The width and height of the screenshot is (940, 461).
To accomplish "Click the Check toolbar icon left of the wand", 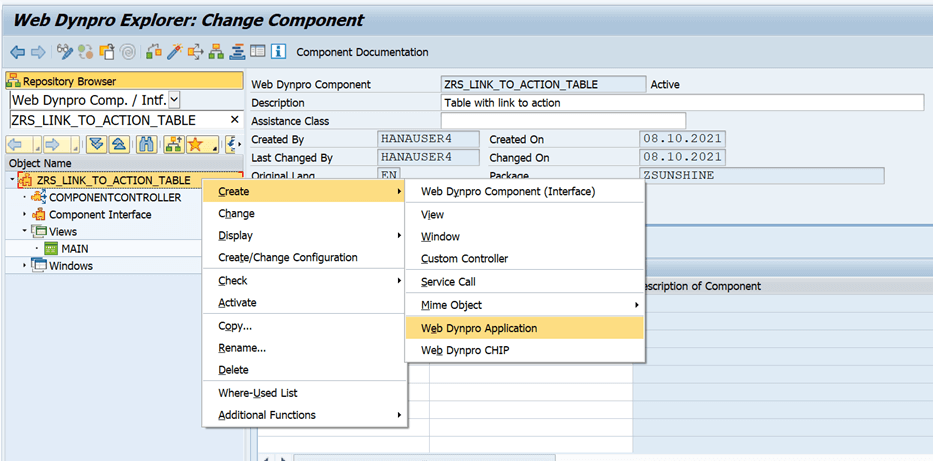I will coord(154,52).
